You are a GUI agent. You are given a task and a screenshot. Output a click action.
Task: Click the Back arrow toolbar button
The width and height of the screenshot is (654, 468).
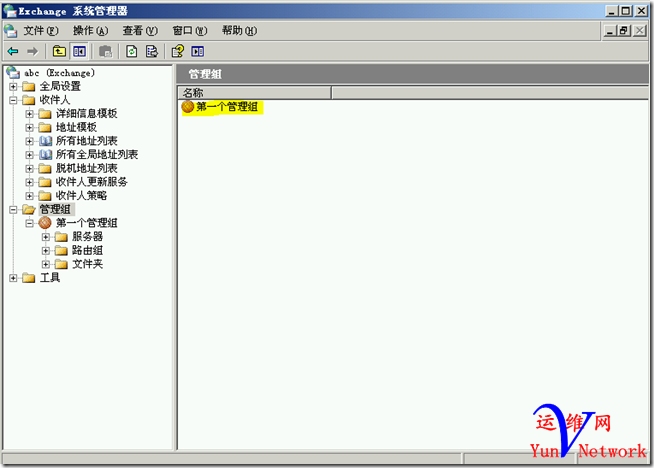(13, 51)
